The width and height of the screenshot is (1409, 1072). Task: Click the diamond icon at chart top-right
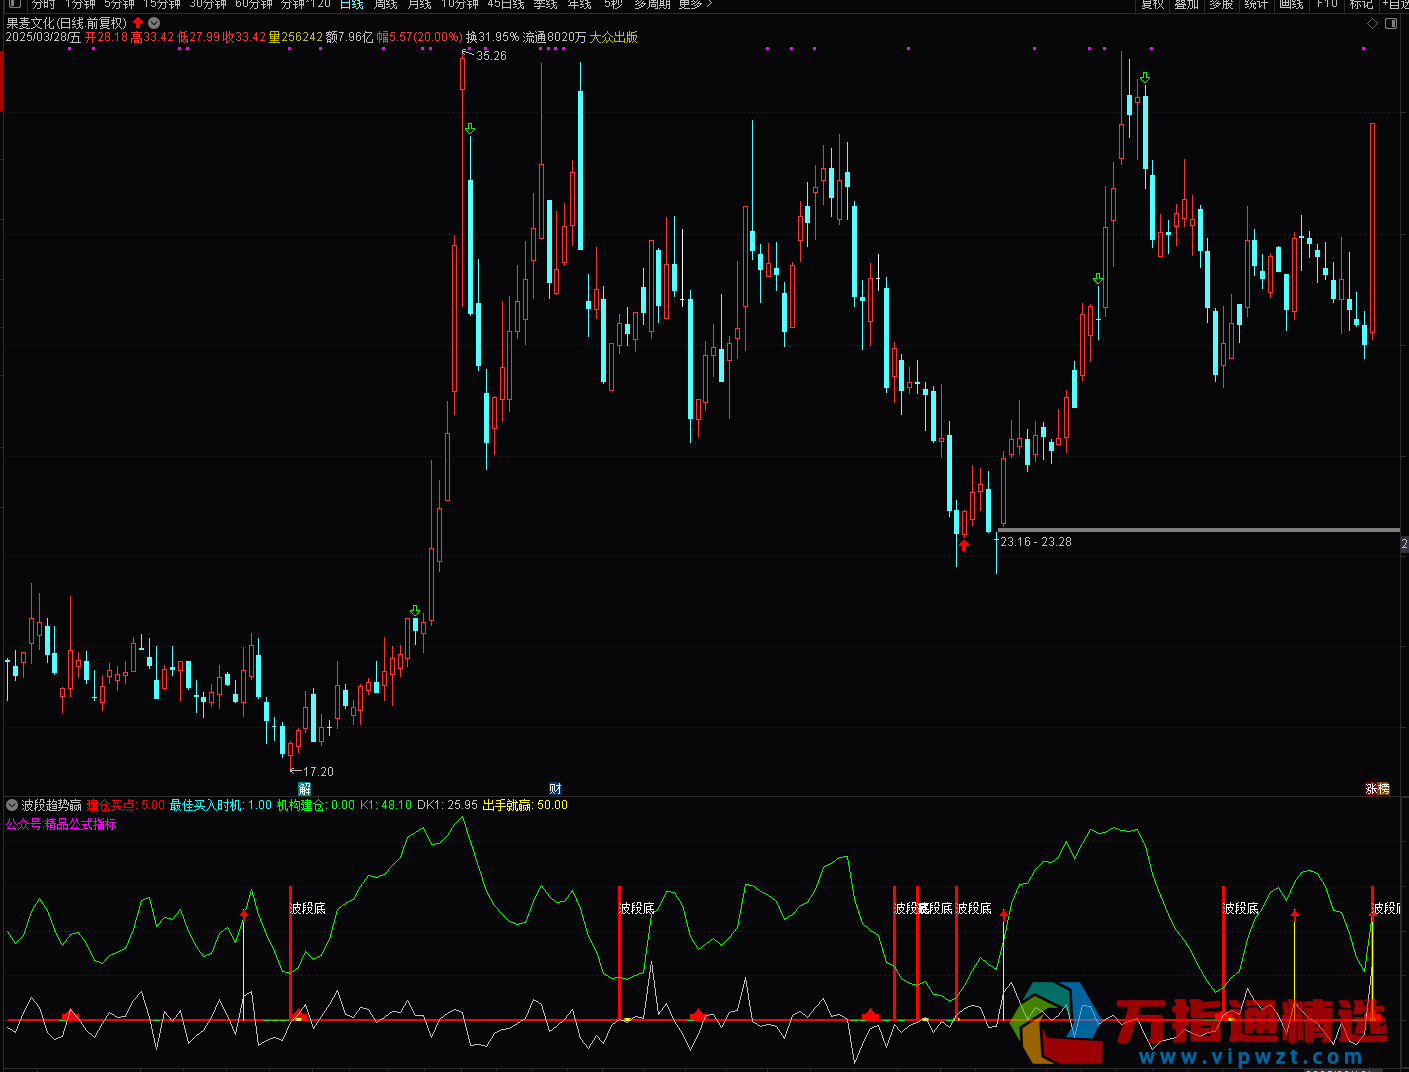pyautogui.click(x=1373, y=23)
